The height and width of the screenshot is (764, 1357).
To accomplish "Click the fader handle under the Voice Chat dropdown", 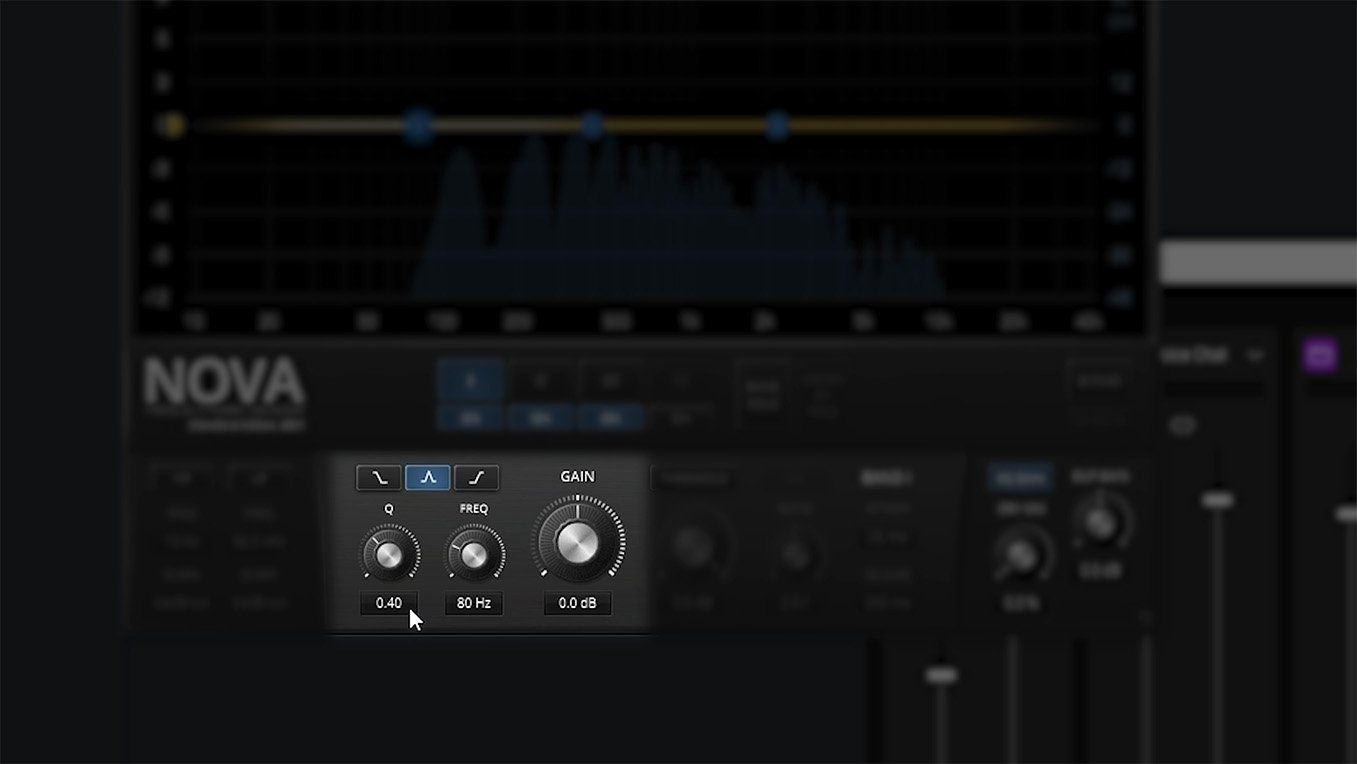I will pyautogui.click(x=1217, y=499).
